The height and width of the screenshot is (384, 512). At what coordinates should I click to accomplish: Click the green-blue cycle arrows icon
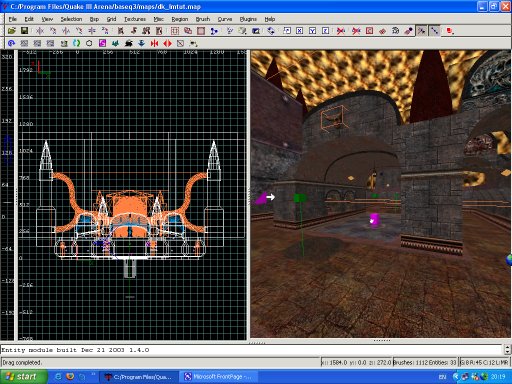coord(77,43)
